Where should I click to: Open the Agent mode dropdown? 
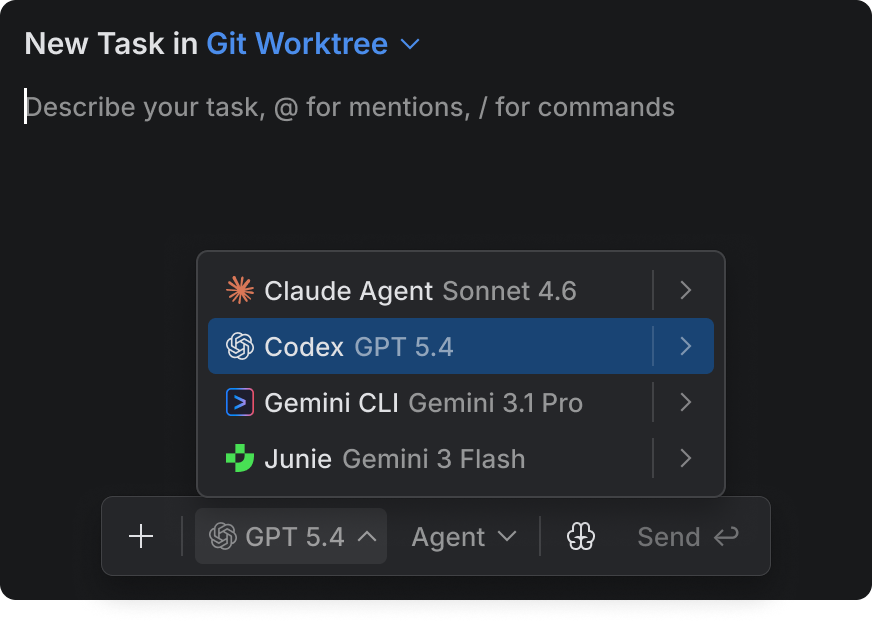[x=464, y=537]
